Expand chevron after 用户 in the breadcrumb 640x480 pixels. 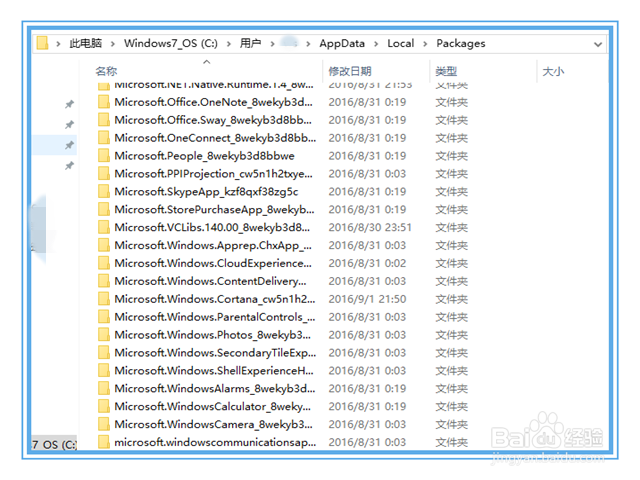(x=272, y=44)
